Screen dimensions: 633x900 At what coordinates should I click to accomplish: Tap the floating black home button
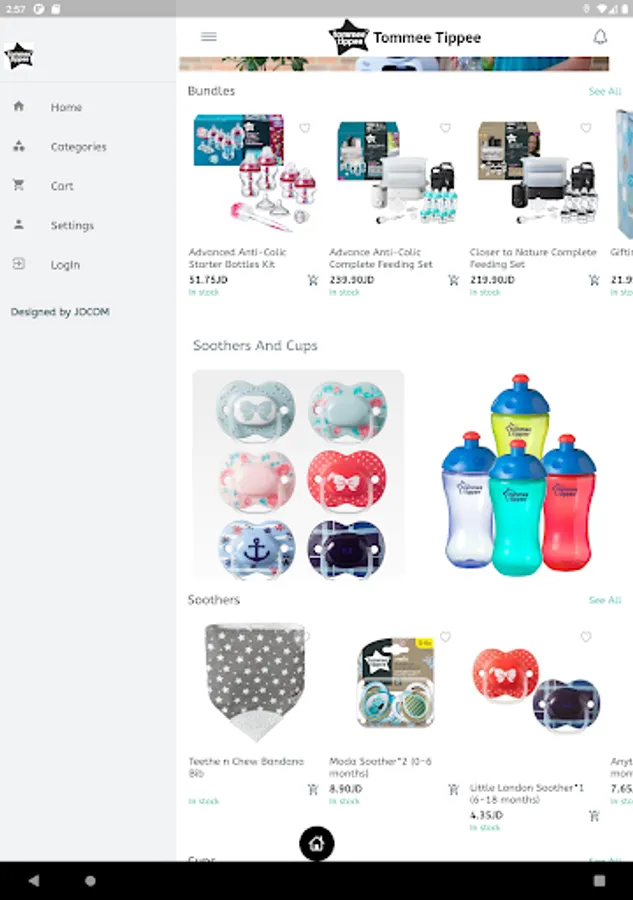[316, 843]
